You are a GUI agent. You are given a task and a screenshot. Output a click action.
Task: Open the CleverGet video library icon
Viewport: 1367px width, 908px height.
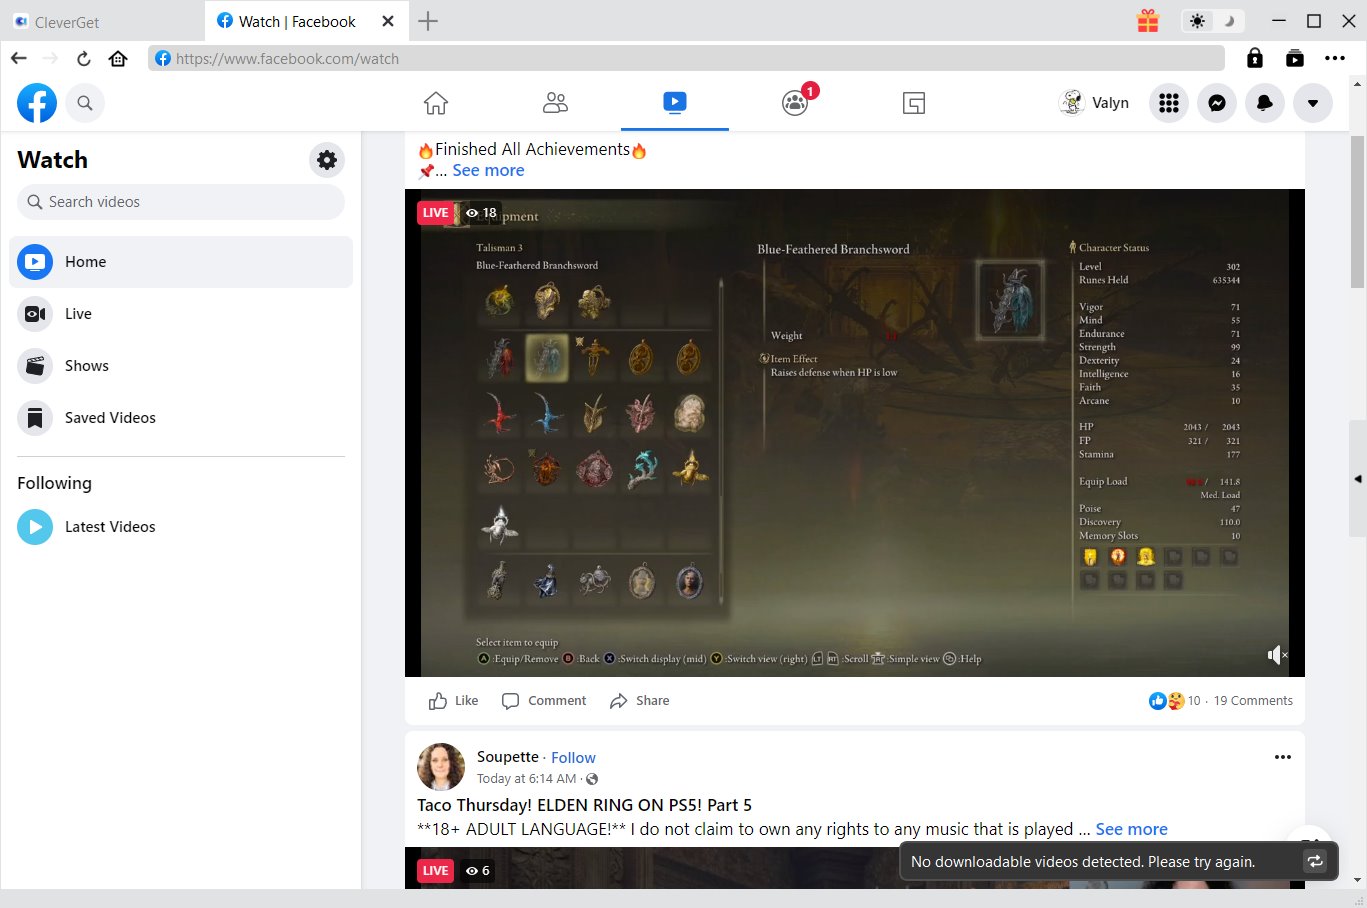pos(1295,58)
